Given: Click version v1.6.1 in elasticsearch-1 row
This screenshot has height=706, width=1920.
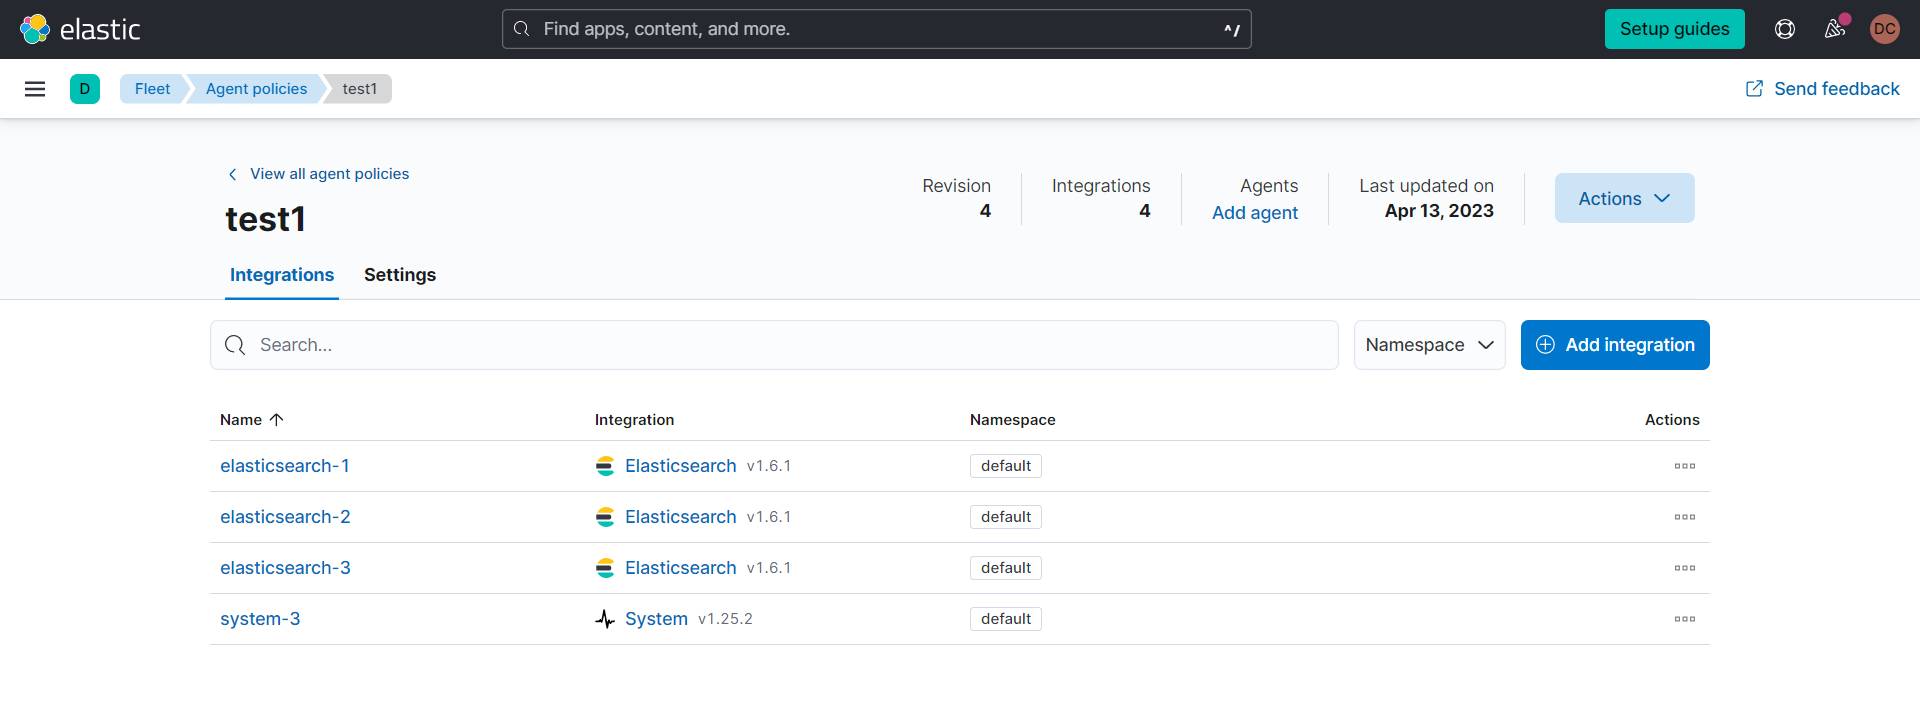Looking at the screenshot, I should point(768,466).
